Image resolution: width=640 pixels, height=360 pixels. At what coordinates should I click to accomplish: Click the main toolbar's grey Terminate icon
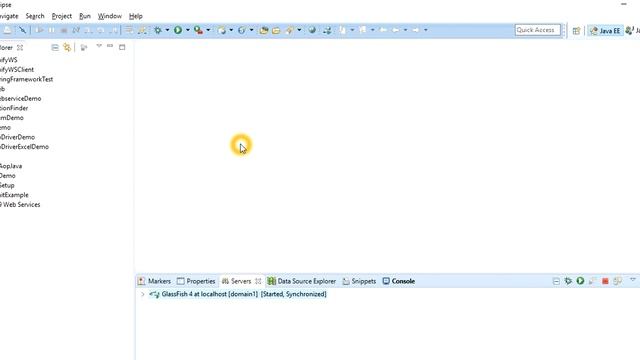click(64, 30)
